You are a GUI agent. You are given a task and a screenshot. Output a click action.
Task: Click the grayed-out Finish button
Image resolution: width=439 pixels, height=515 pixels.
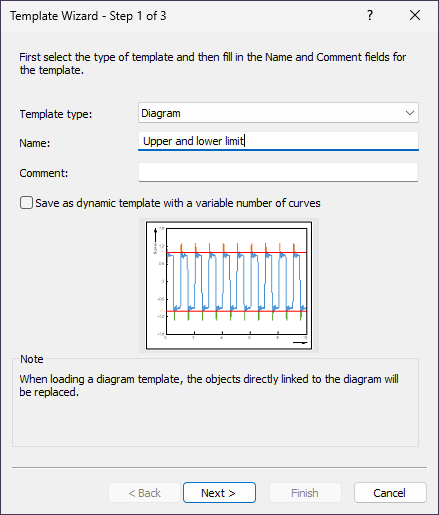coord(305,492)
